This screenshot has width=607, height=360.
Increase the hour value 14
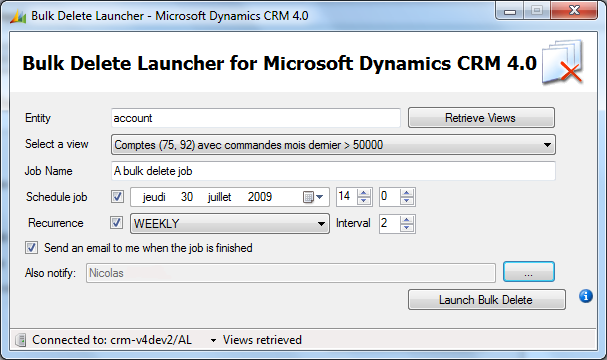point(364,192)
